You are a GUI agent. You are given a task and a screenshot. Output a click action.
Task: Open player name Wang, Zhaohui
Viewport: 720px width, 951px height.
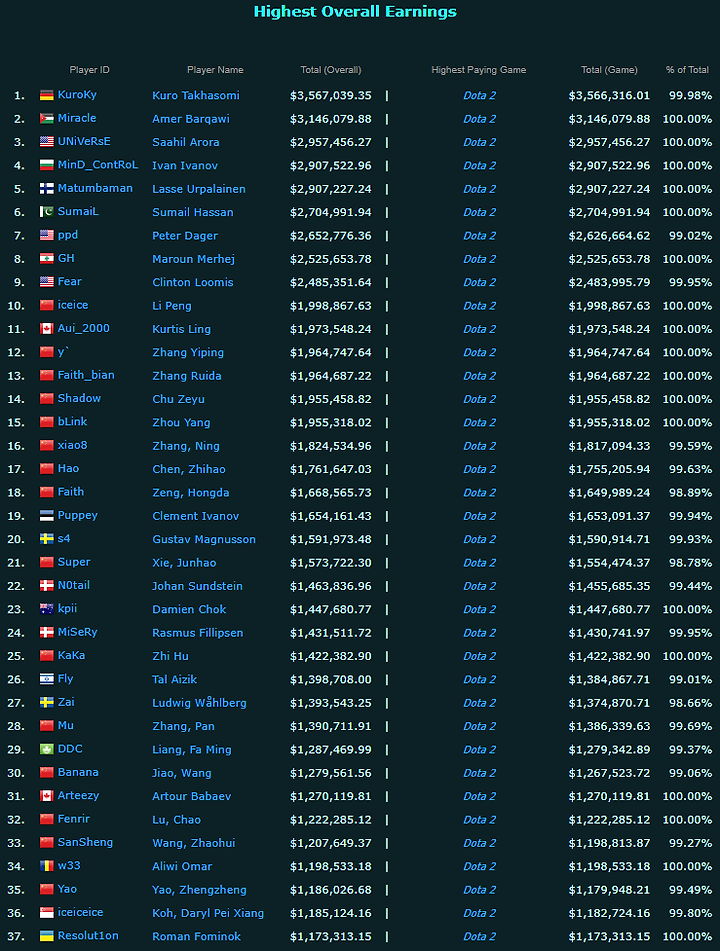pos(193,843)
